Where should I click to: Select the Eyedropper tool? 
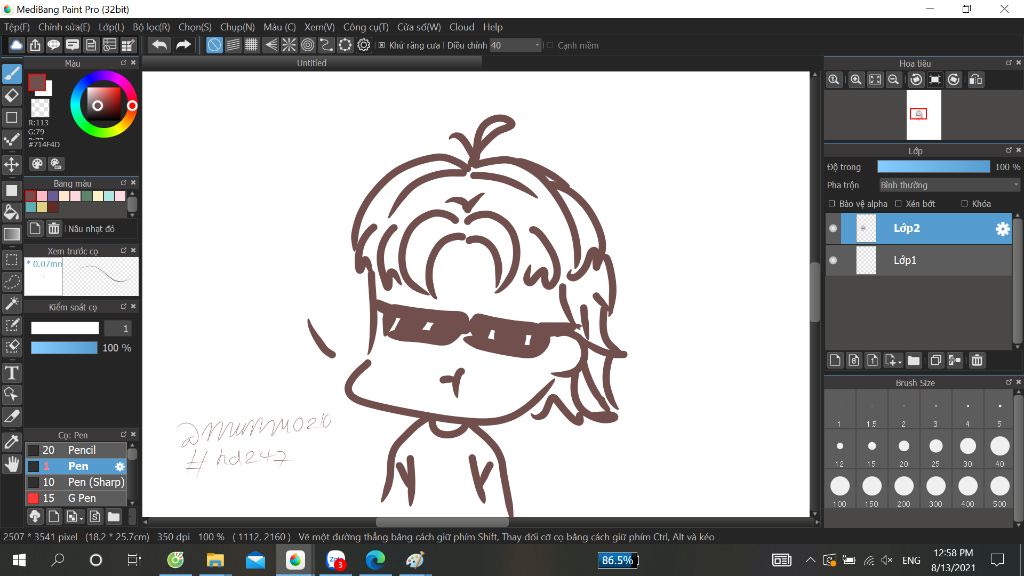coord(12,441)
